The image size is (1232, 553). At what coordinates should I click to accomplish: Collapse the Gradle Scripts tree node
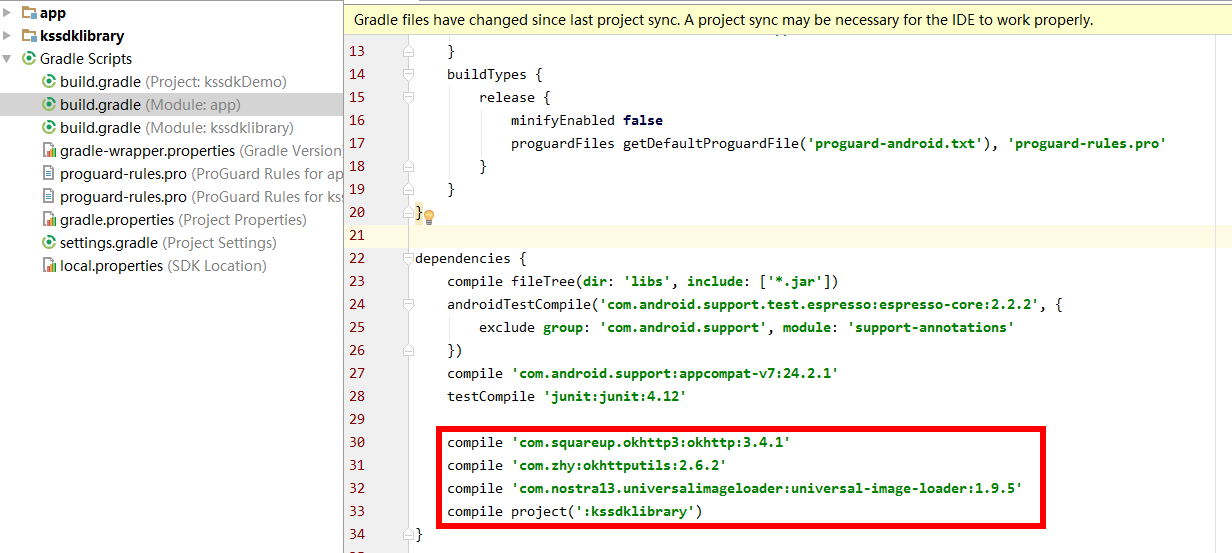click(x=9, y=59)
